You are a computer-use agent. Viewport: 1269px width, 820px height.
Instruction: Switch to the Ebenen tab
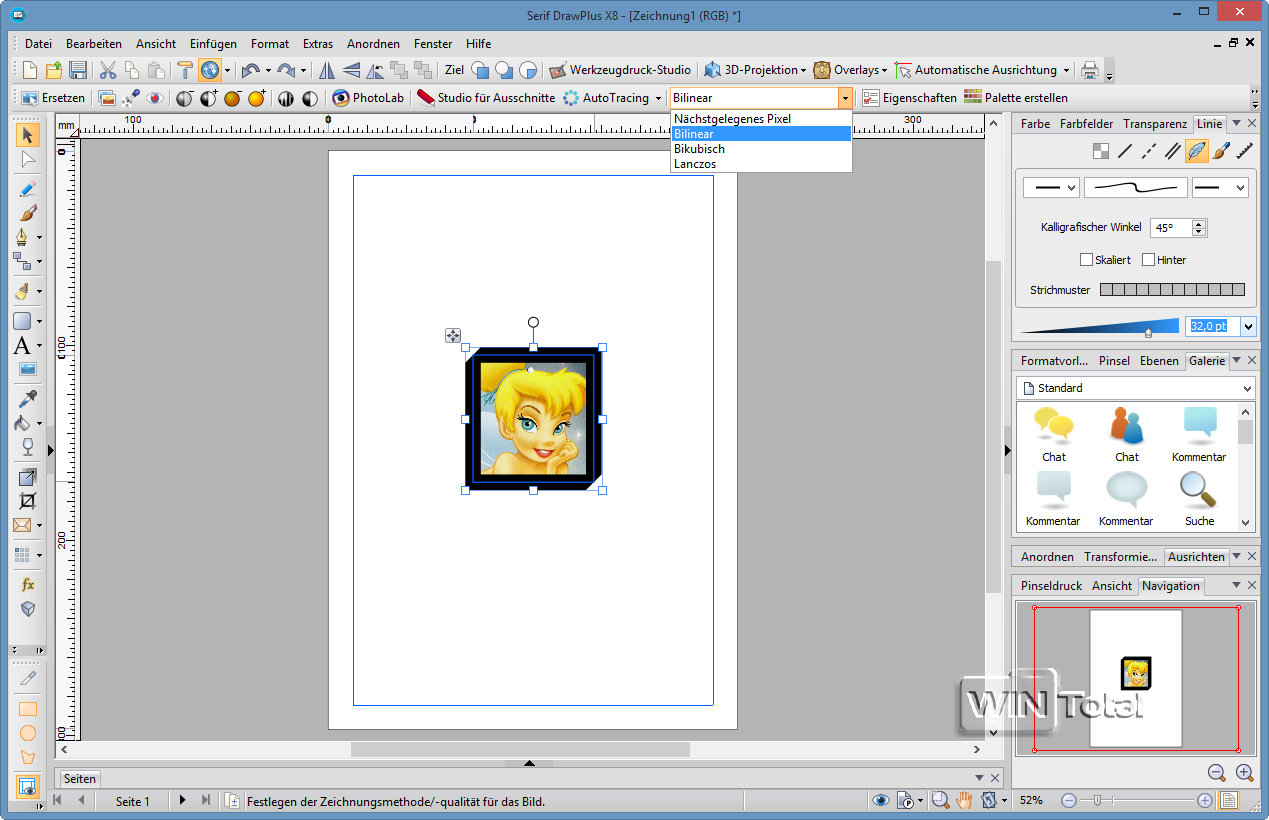click(1159, 361)
